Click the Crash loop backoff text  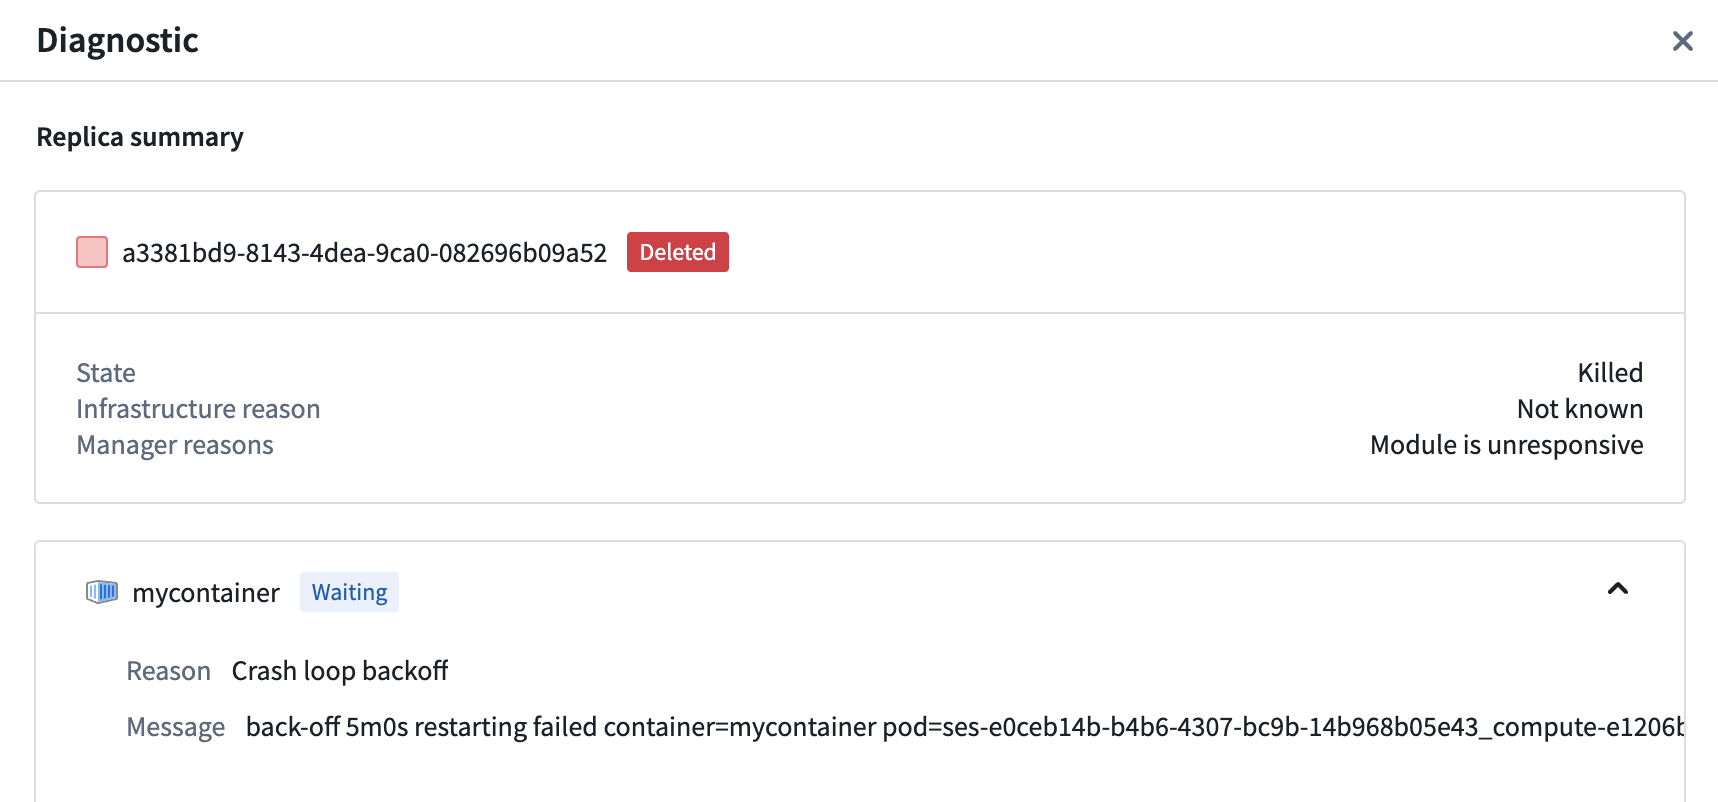(340, 671)
